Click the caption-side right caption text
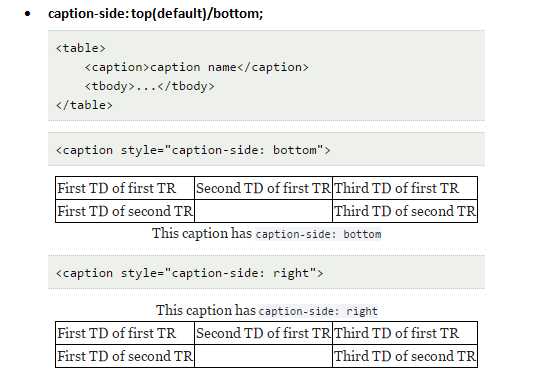Image resolution: width=557 pixels, height=391 pixels. click(266, 311)
